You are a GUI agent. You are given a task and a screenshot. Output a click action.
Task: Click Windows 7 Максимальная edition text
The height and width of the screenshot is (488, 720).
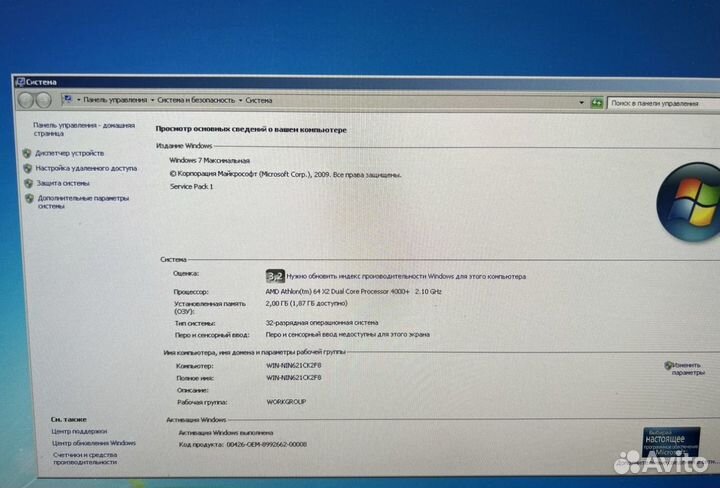[209, 160]
